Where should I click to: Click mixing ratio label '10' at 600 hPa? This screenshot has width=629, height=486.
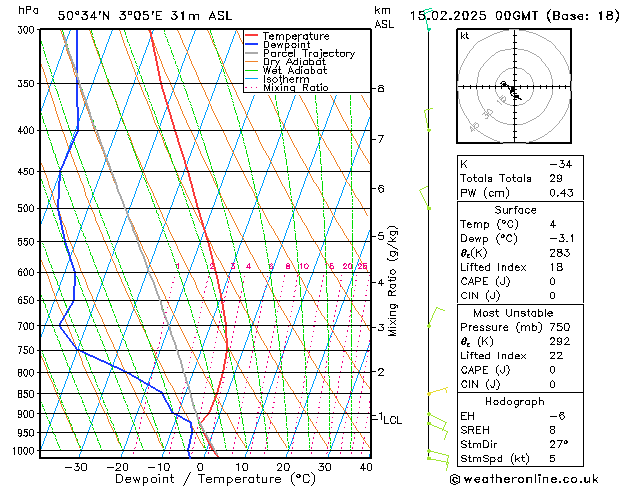coord(304,266)
